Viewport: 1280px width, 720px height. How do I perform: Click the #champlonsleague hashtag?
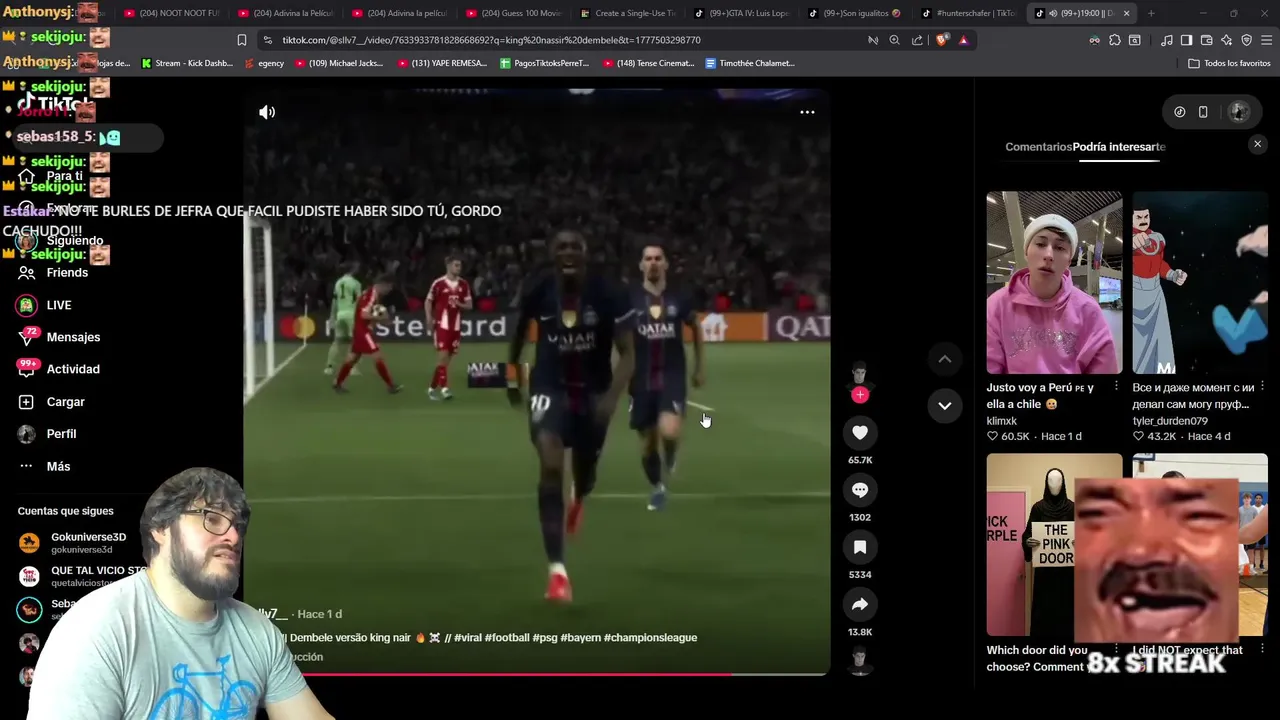pyautogui.click(x=650, y=637)
